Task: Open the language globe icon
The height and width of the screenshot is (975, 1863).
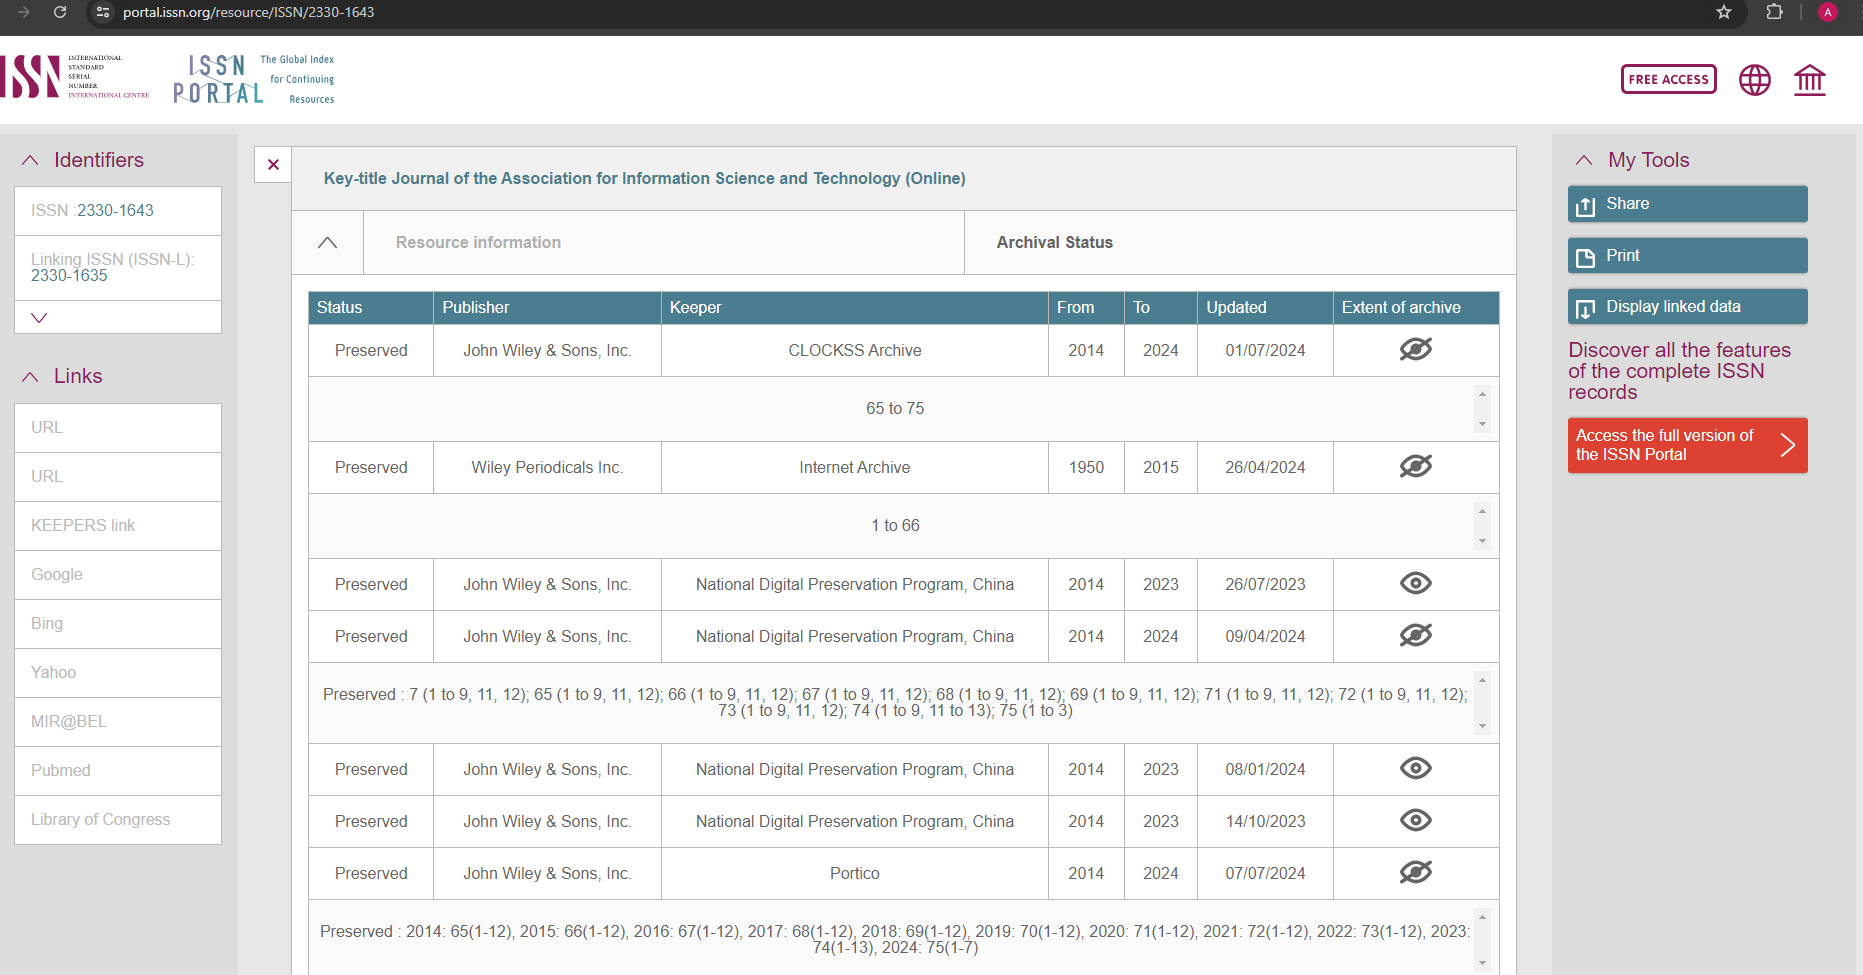Action: (x=1755, y=80)
